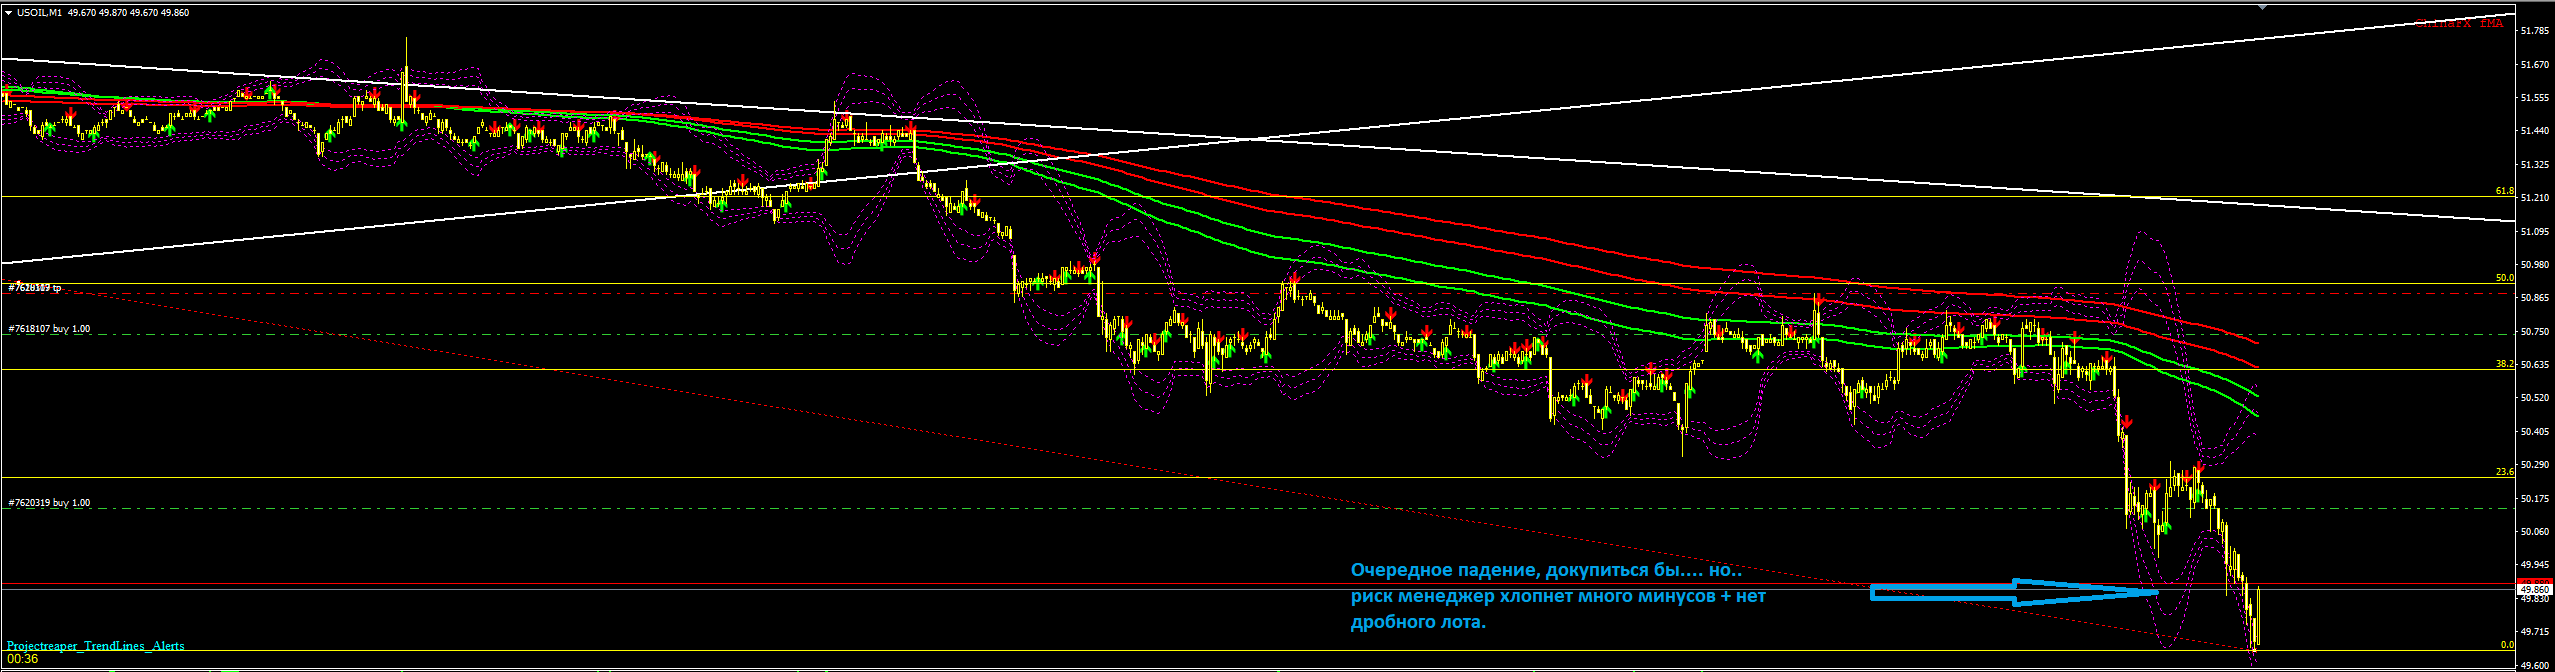Click the Projectreaper_TrendLines_Alerts indicator label

pyautogui.click(x=96, y=646)
